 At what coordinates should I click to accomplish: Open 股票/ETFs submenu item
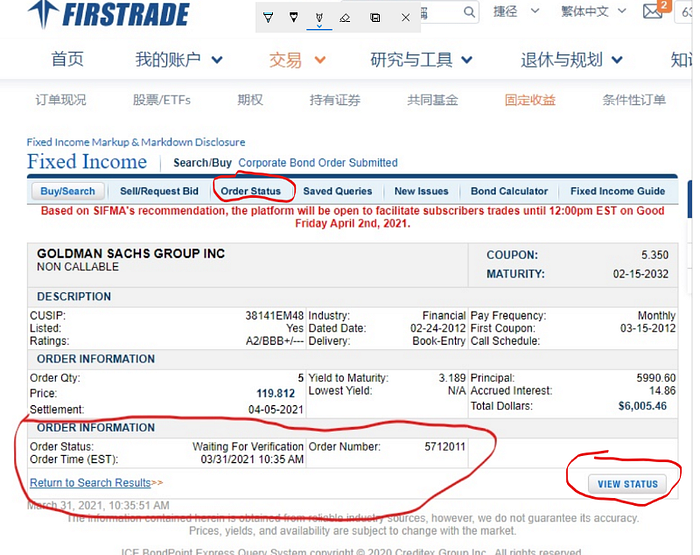(x=162, y=100)
